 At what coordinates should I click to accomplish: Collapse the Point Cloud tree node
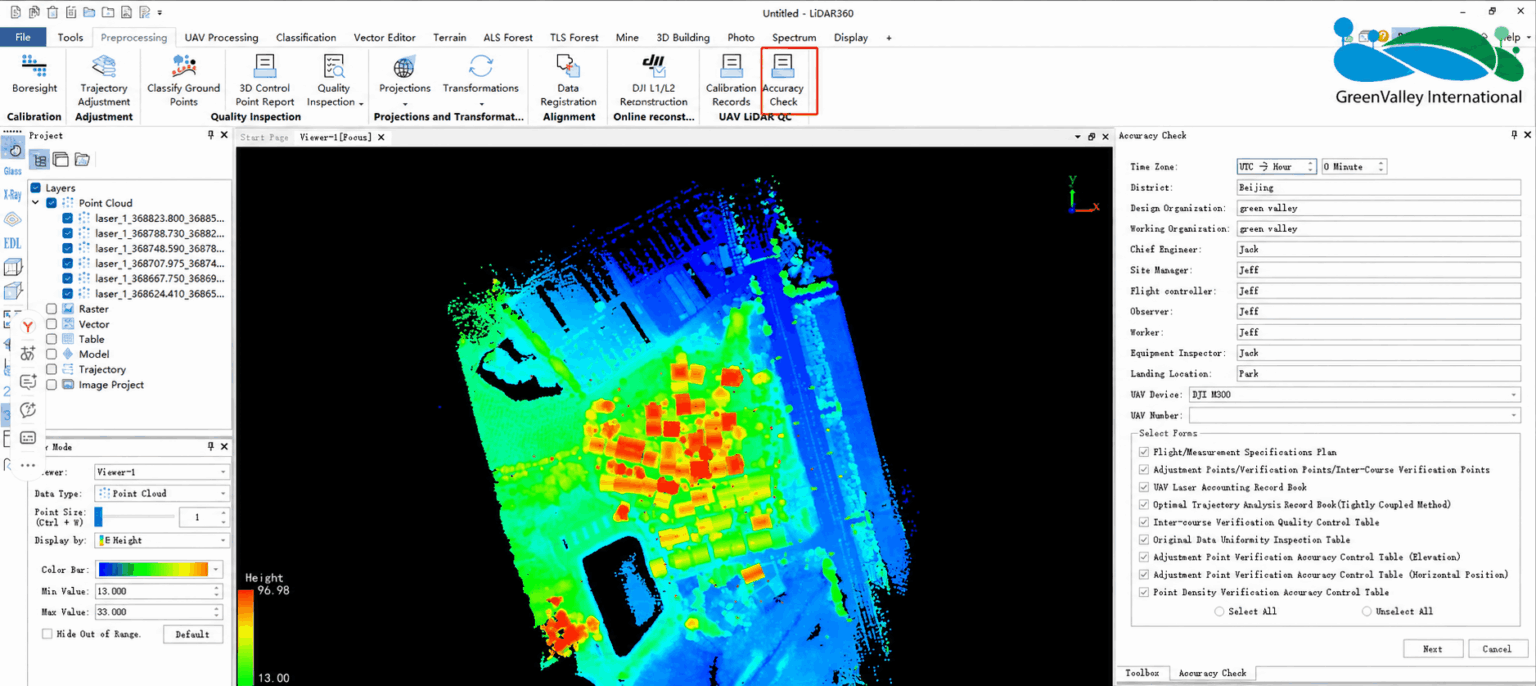tap(37, 203)
